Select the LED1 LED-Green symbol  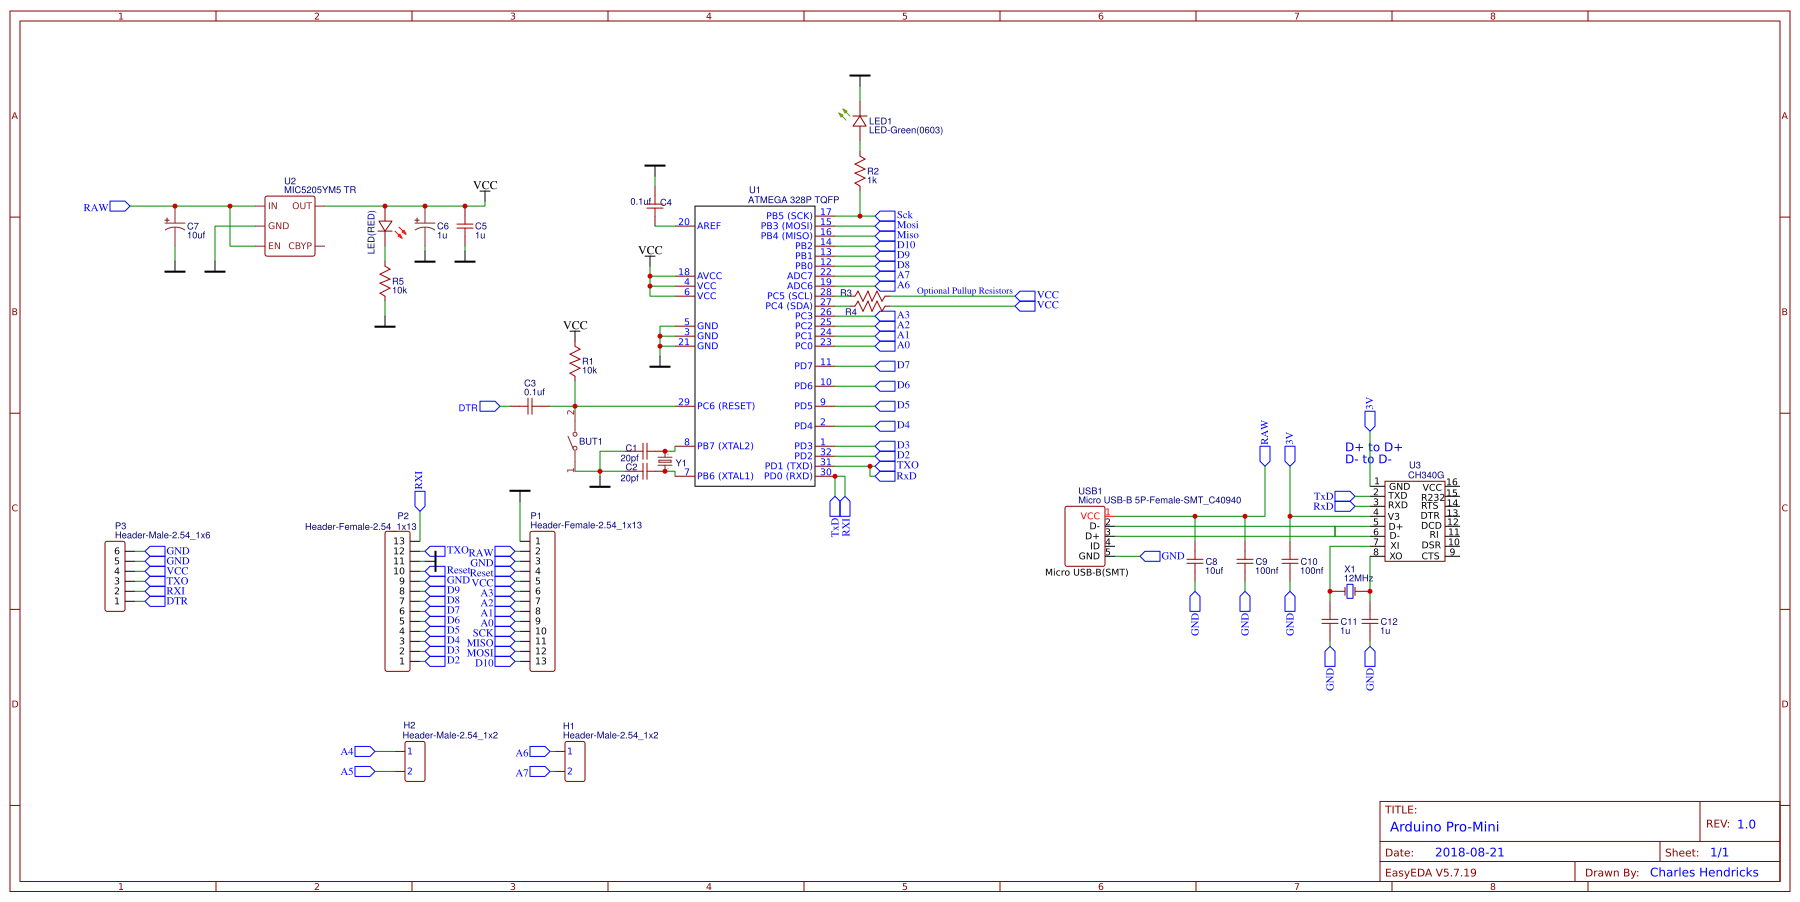[860, 118]
